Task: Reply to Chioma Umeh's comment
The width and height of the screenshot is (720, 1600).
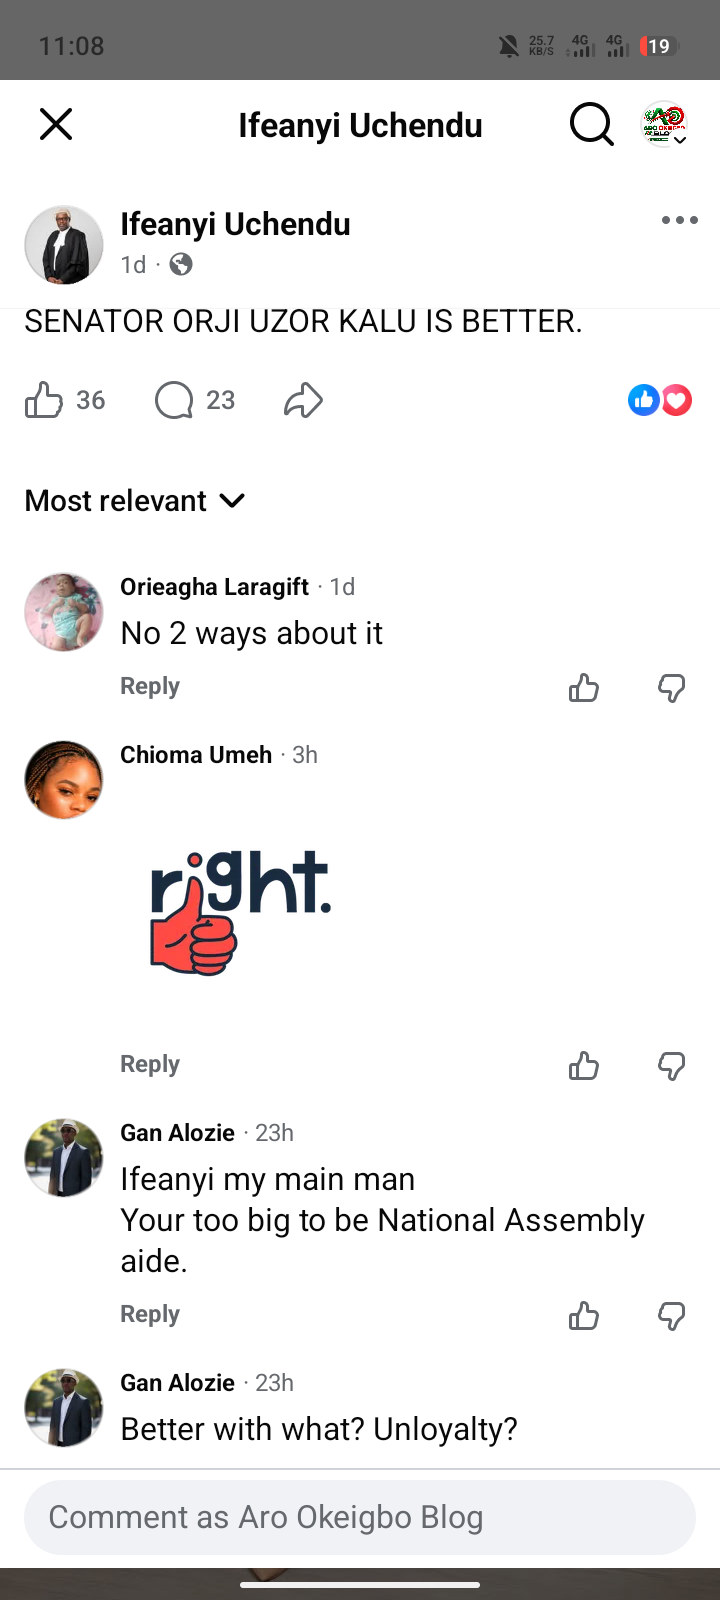Action: (150, 1064)
